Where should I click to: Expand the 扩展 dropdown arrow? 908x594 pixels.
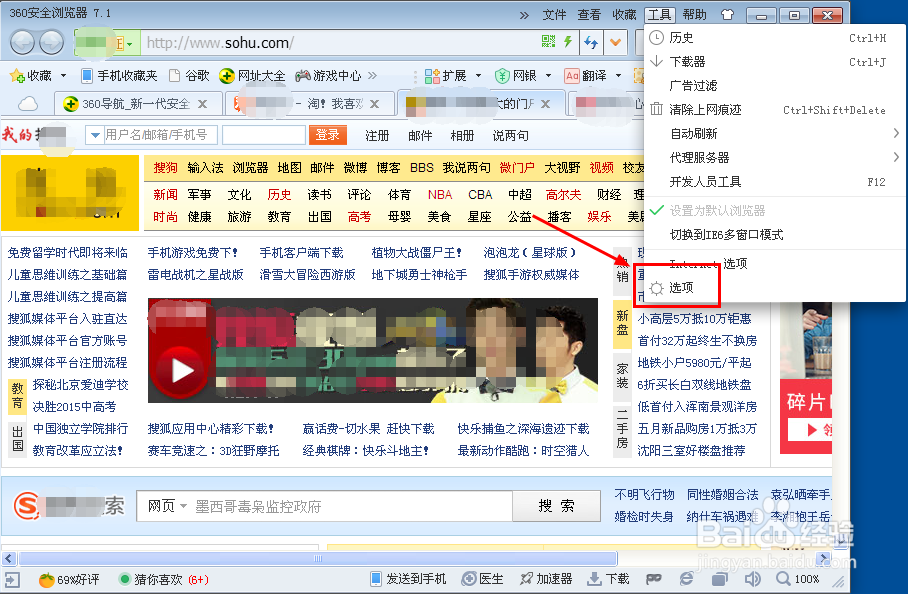(478, 76)
